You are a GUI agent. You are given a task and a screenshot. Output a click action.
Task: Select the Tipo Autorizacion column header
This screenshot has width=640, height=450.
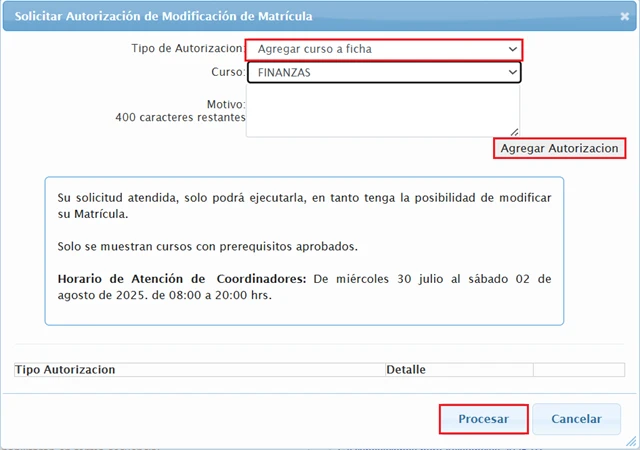[x=65, y=370]
